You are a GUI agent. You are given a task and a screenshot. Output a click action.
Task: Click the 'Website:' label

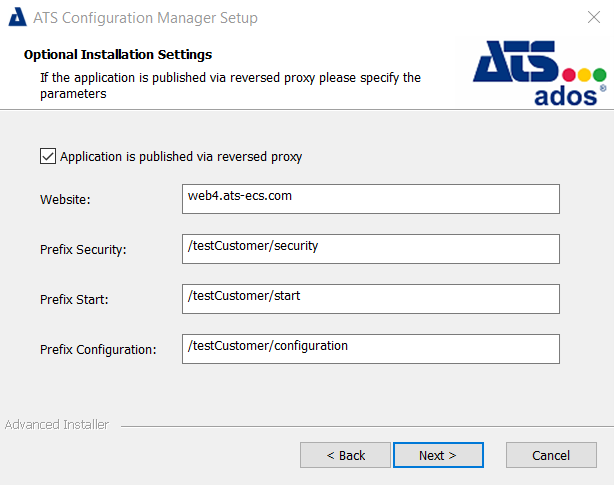click(x=65, y=200)
